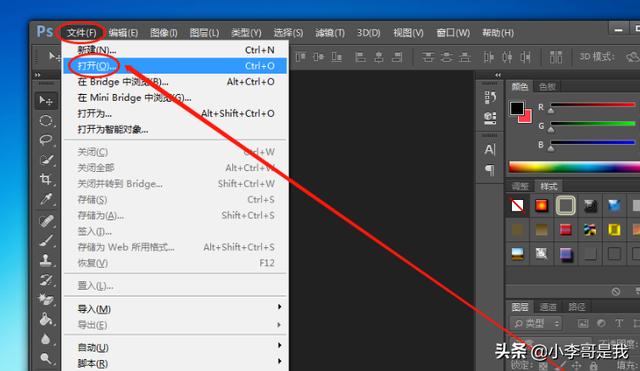Expand the 导入(M) submenu
This screenshot has width=640, height=371.
point(176,309)
